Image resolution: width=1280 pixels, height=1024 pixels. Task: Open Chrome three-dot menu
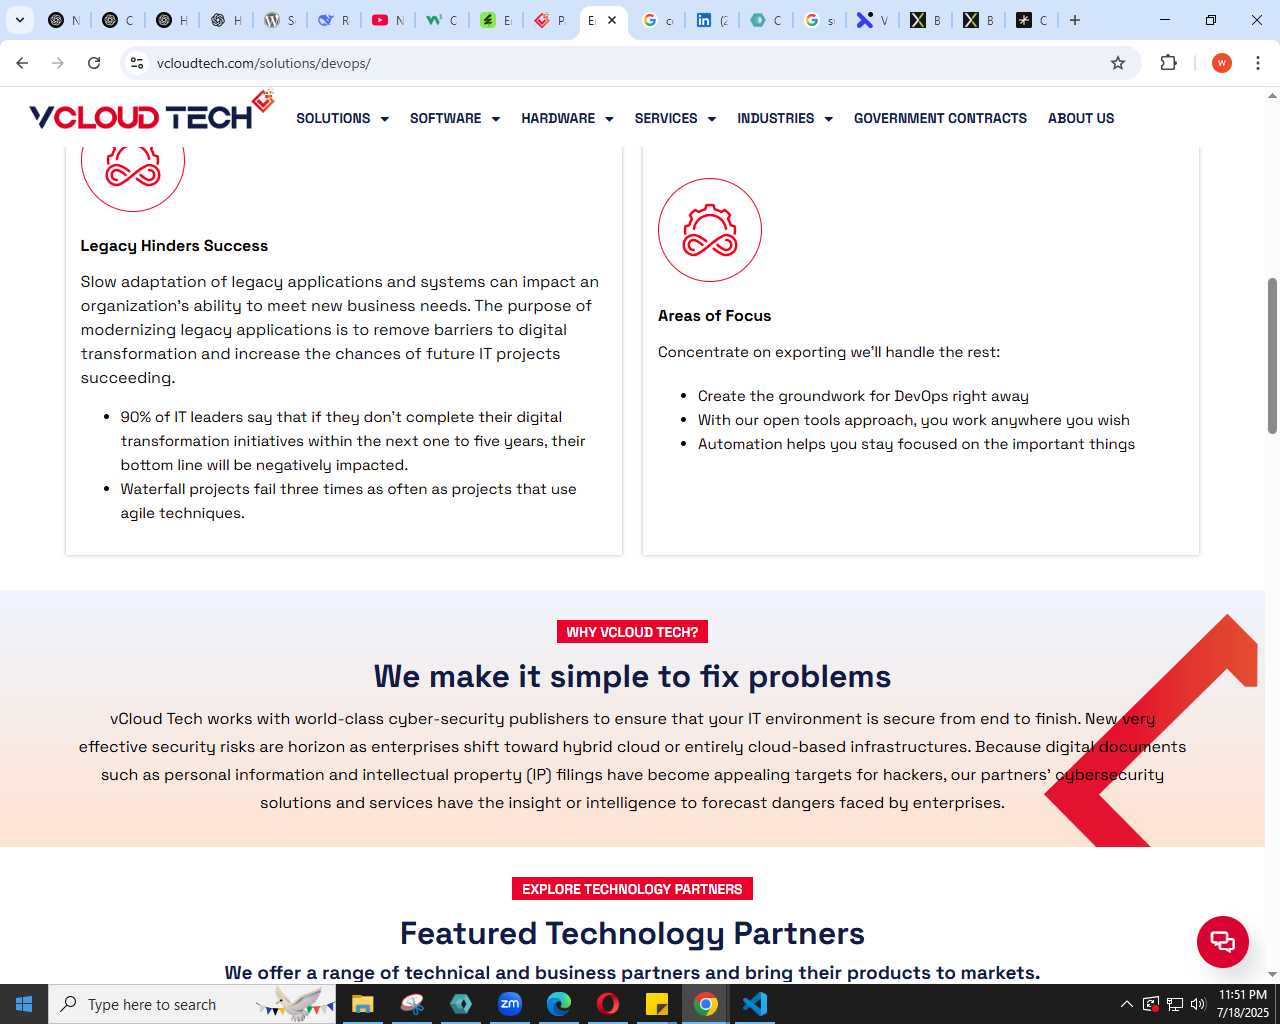click(x=1258, y=63)
